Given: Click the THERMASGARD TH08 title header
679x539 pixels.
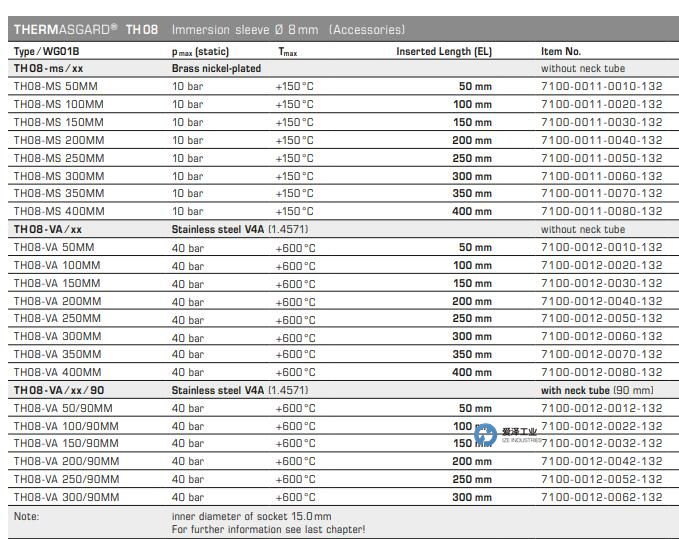Looking at the screenshot, I should tap(86, 30).
